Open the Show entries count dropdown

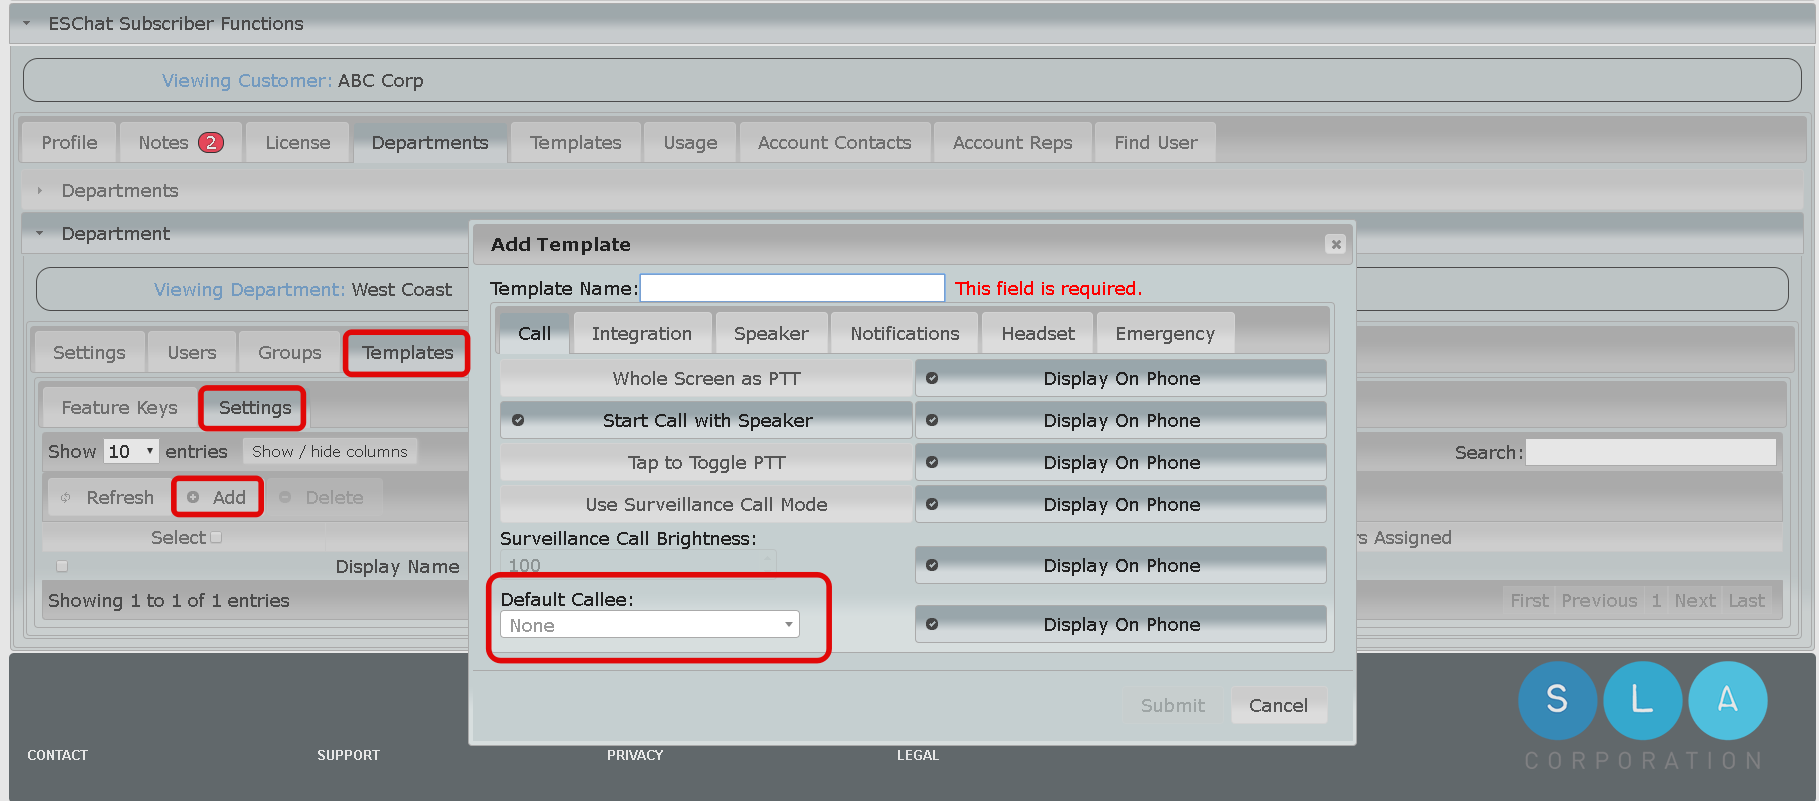point(131,451)
